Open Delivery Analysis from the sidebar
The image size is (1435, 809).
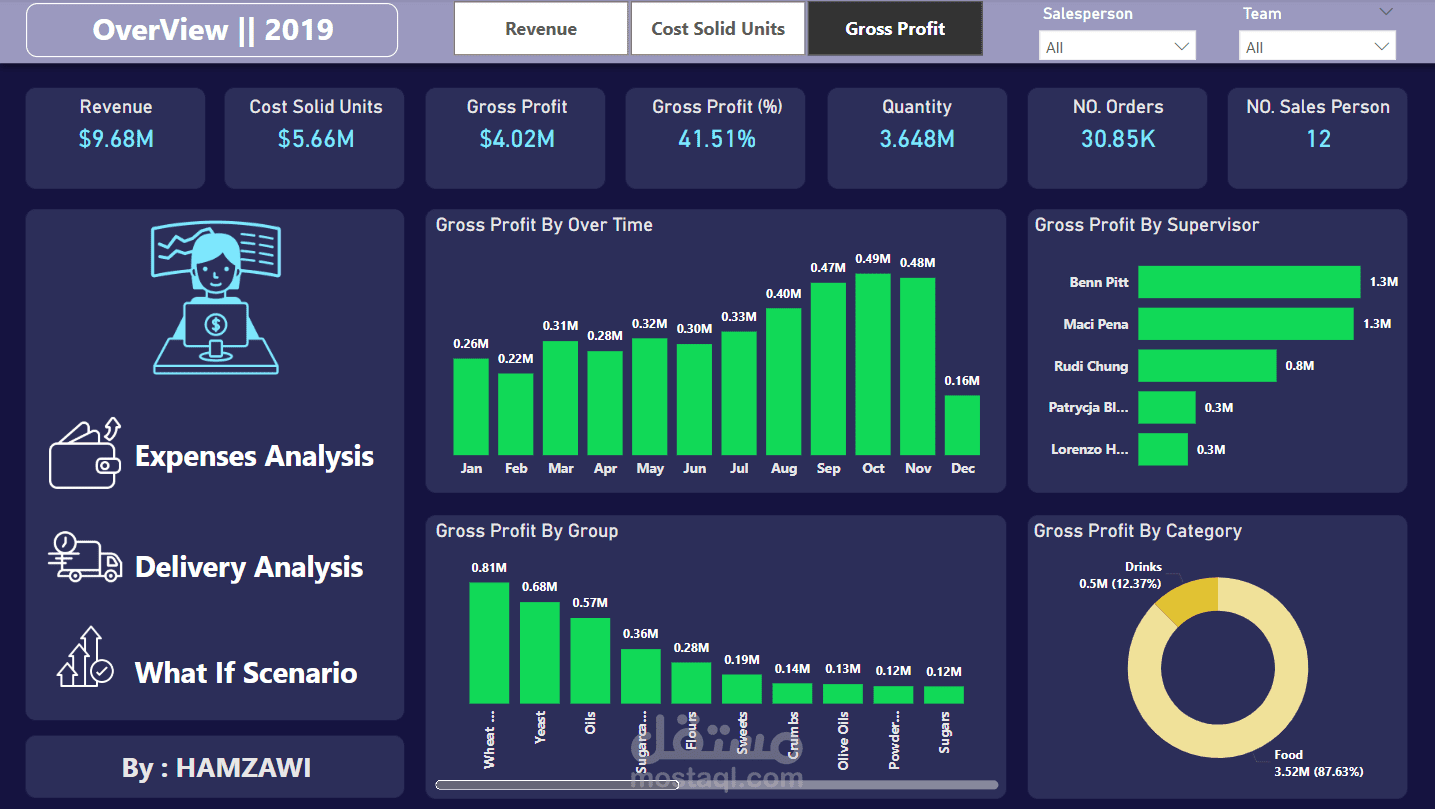pyautogui.click(x=248, y=566)
